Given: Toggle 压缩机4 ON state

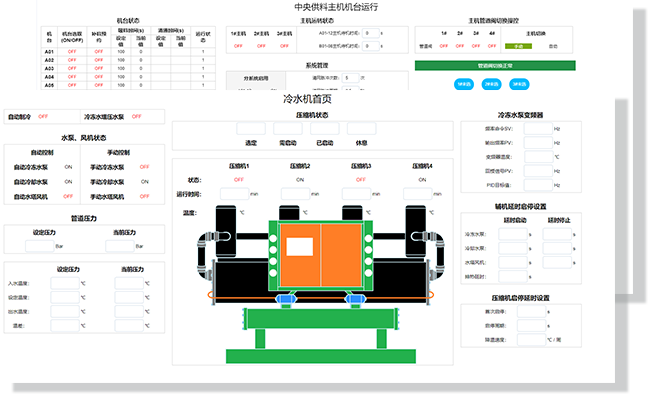Looking at the screenshot, I should tap(422, 179).
